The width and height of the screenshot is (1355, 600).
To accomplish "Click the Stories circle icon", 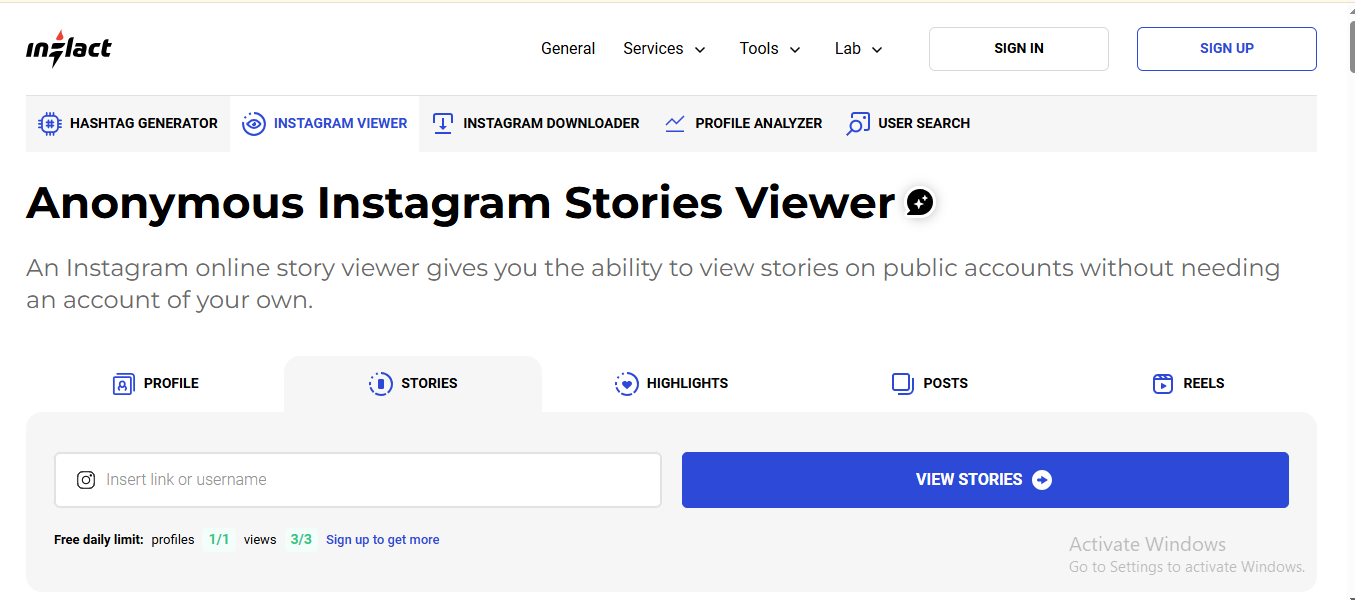I will (381, 383).
